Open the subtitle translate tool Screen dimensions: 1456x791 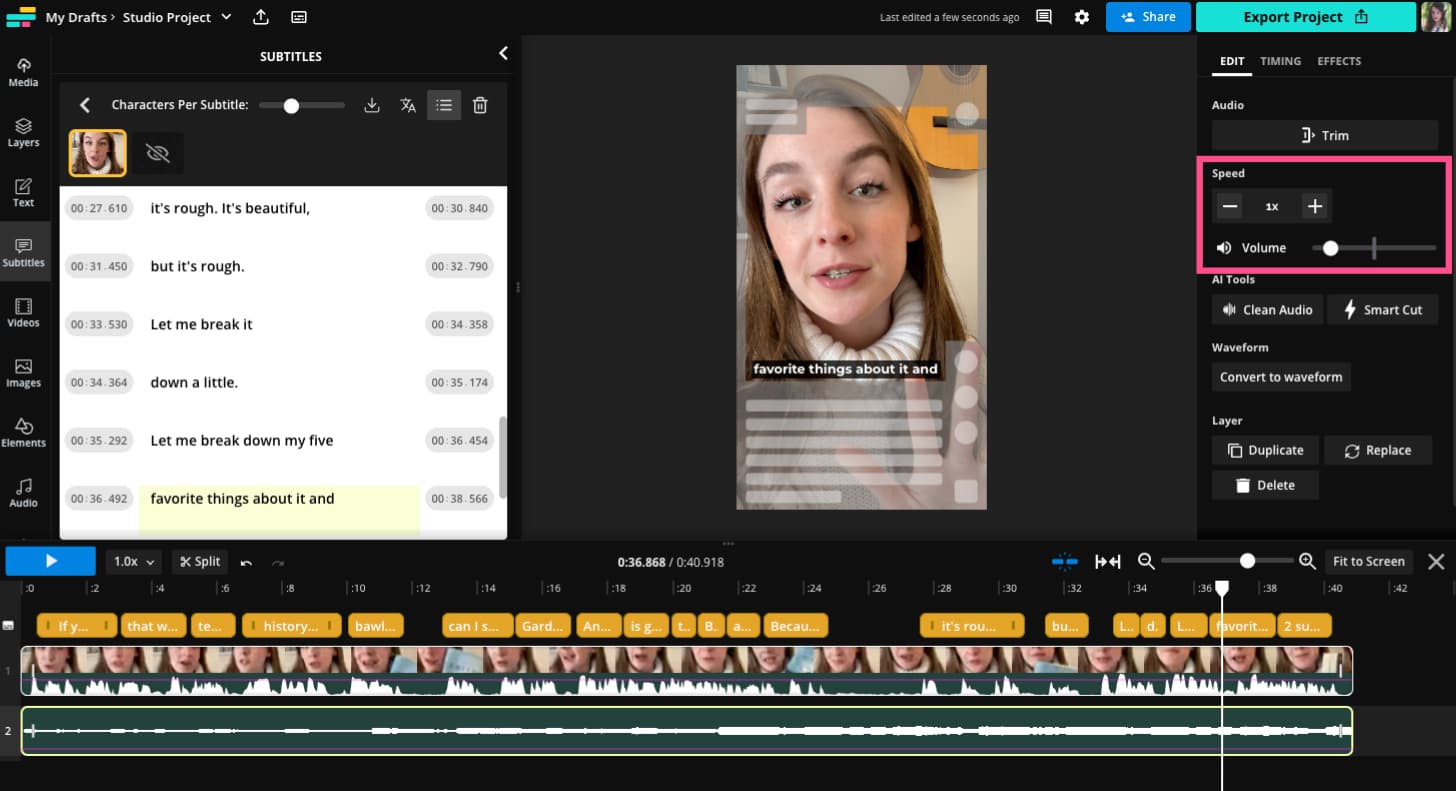point(408,105)
